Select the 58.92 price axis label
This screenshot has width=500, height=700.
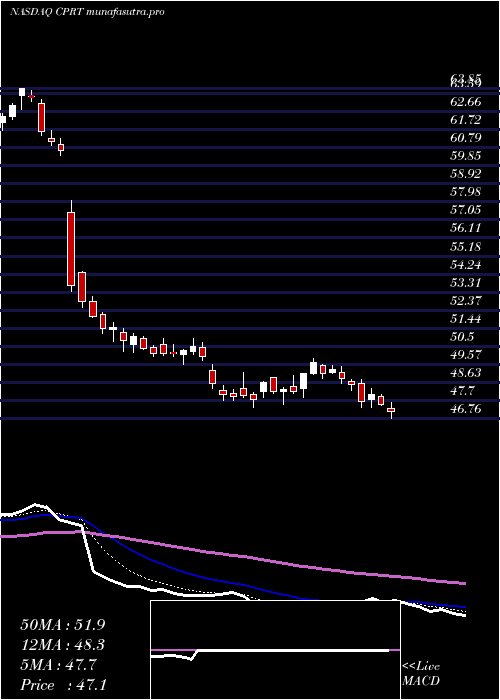pos(466,174)
